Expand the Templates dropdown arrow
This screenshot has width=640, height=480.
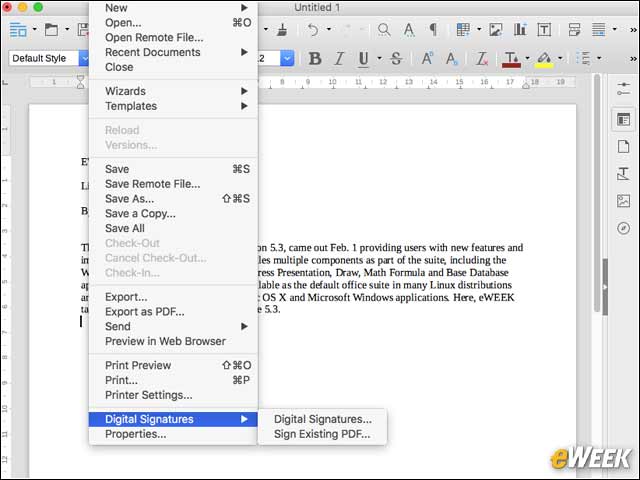[67, 29]
